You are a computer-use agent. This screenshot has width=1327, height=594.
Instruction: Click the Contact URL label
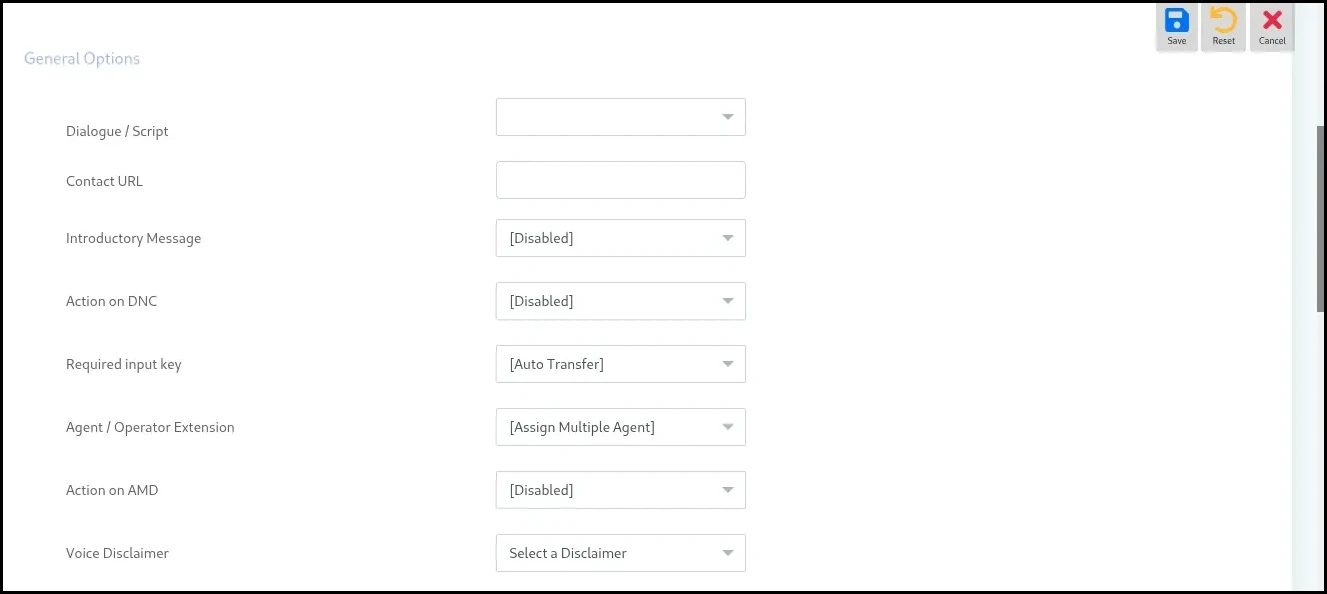point(104,181)
